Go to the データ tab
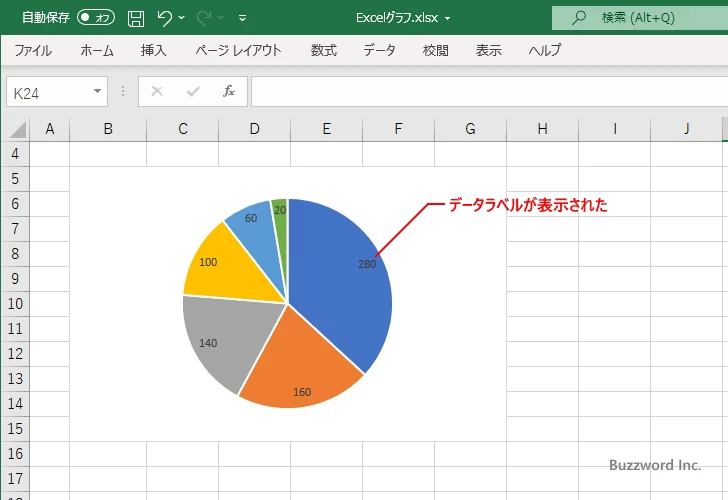The width and height of the screenshot is (728, 500). tap(379, 50)
